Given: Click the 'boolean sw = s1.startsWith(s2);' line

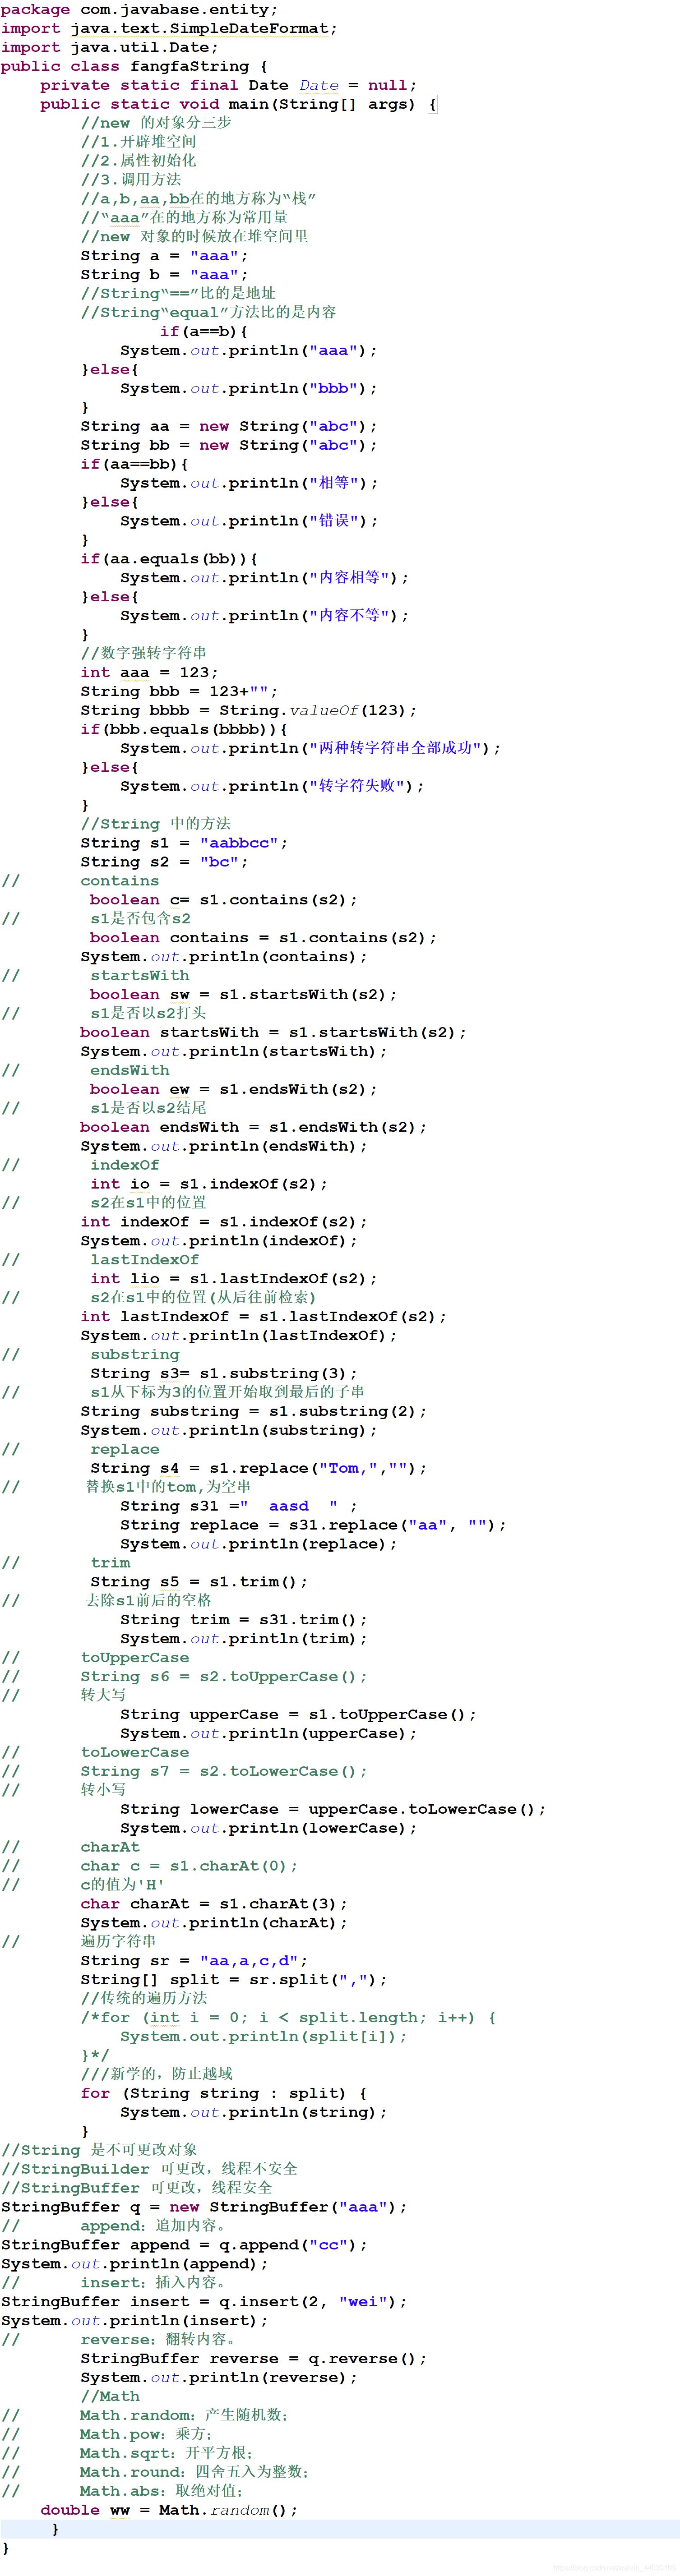Looking at the screenshot, I should point(244,995).
